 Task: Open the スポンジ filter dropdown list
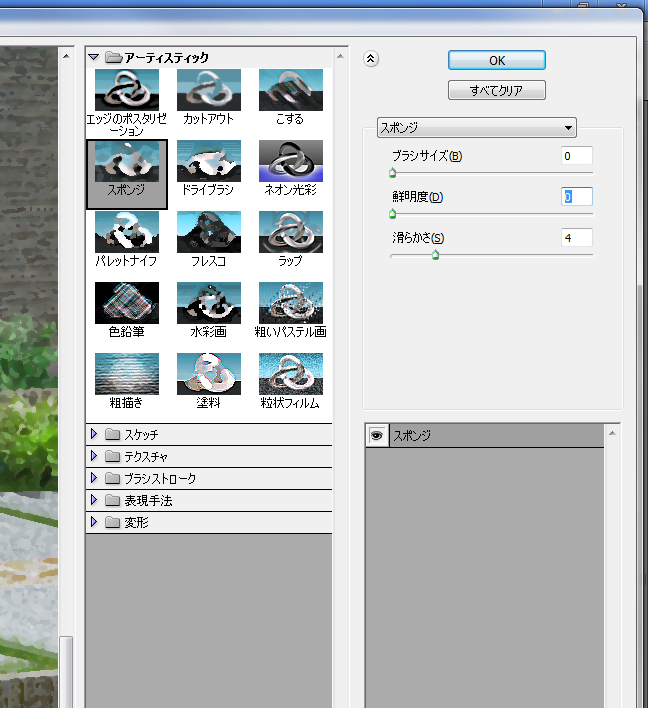tap(476, 128)
